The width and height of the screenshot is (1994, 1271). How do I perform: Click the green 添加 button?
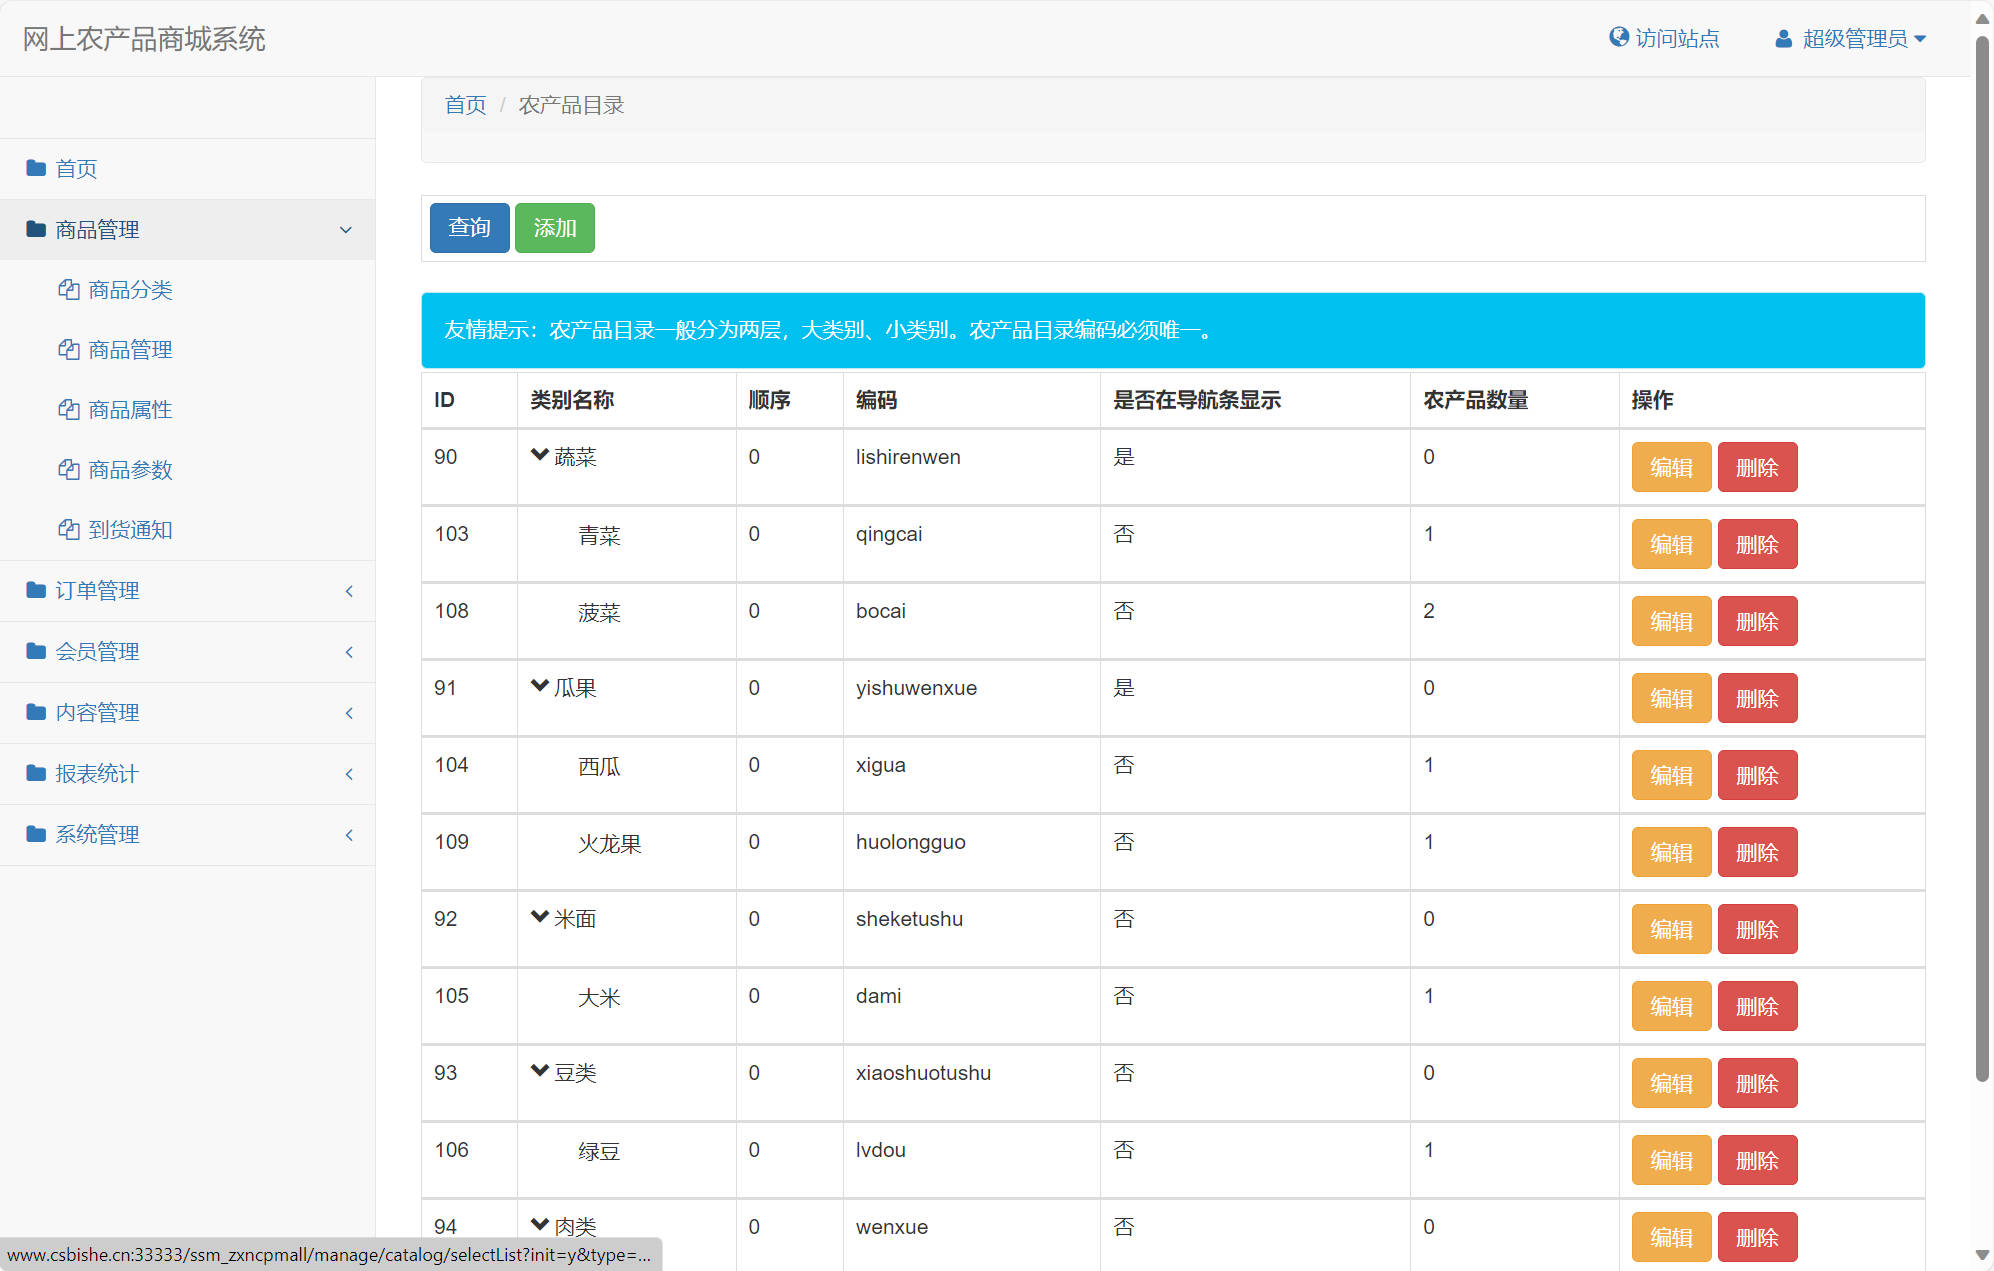coord(554,228)
